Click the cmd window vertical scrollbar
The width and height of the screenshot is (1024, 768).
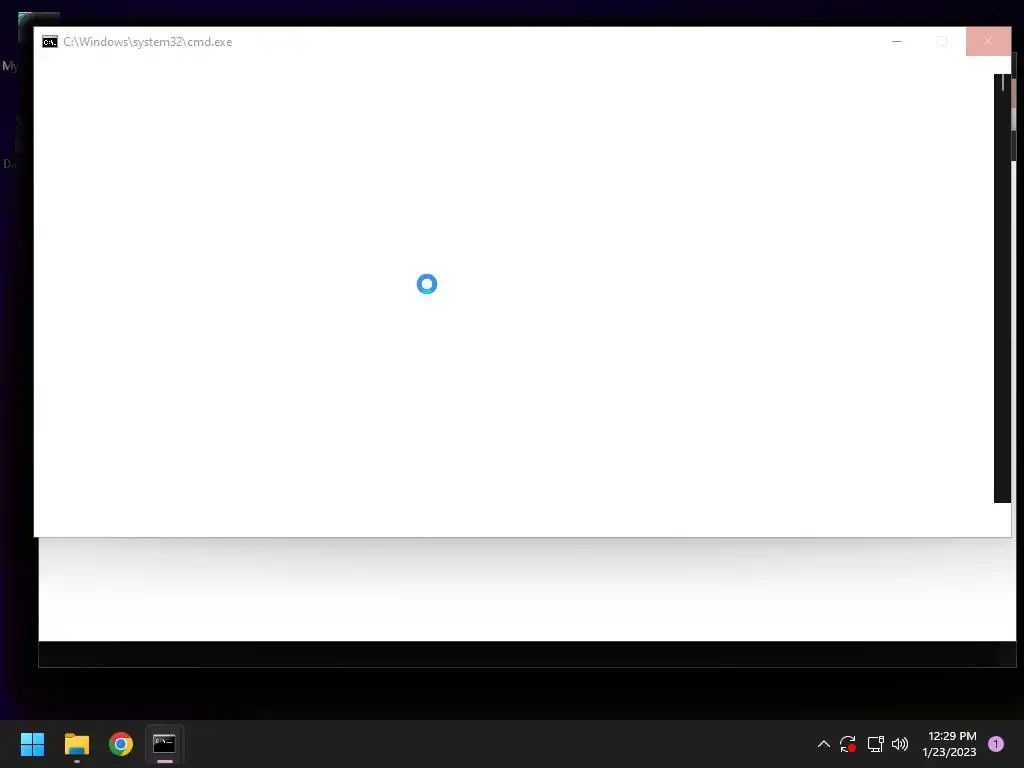[x=1002, y=288]
